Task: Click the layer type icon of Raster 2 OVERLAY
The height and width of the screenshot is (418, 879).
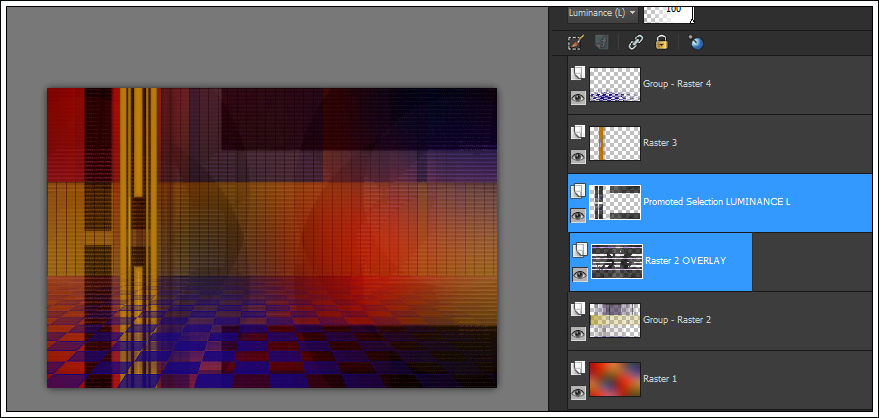Action: 580,249
